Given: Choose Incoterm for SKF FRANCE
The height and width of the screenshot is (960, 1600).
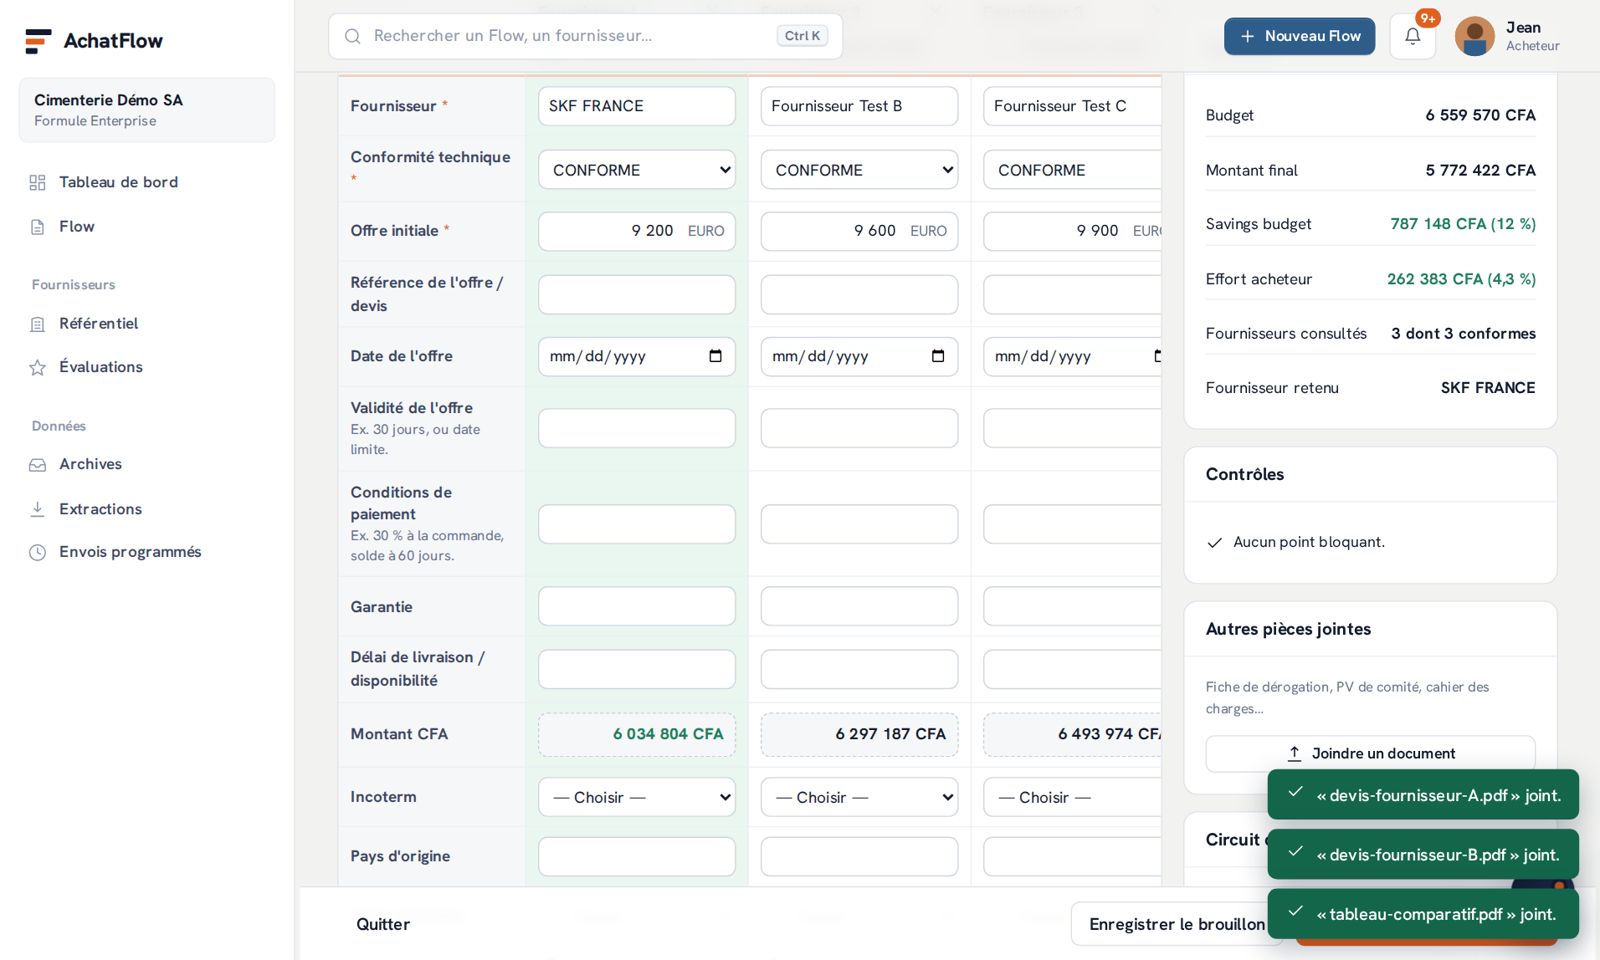Looking at the screenshot, I should [x=637, y=797].
